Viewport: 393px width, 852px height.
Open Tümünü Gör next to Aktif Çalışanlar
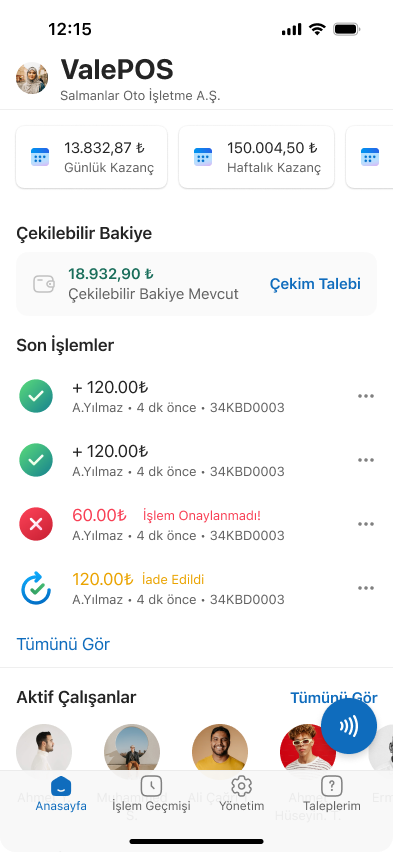pos(333,698)
